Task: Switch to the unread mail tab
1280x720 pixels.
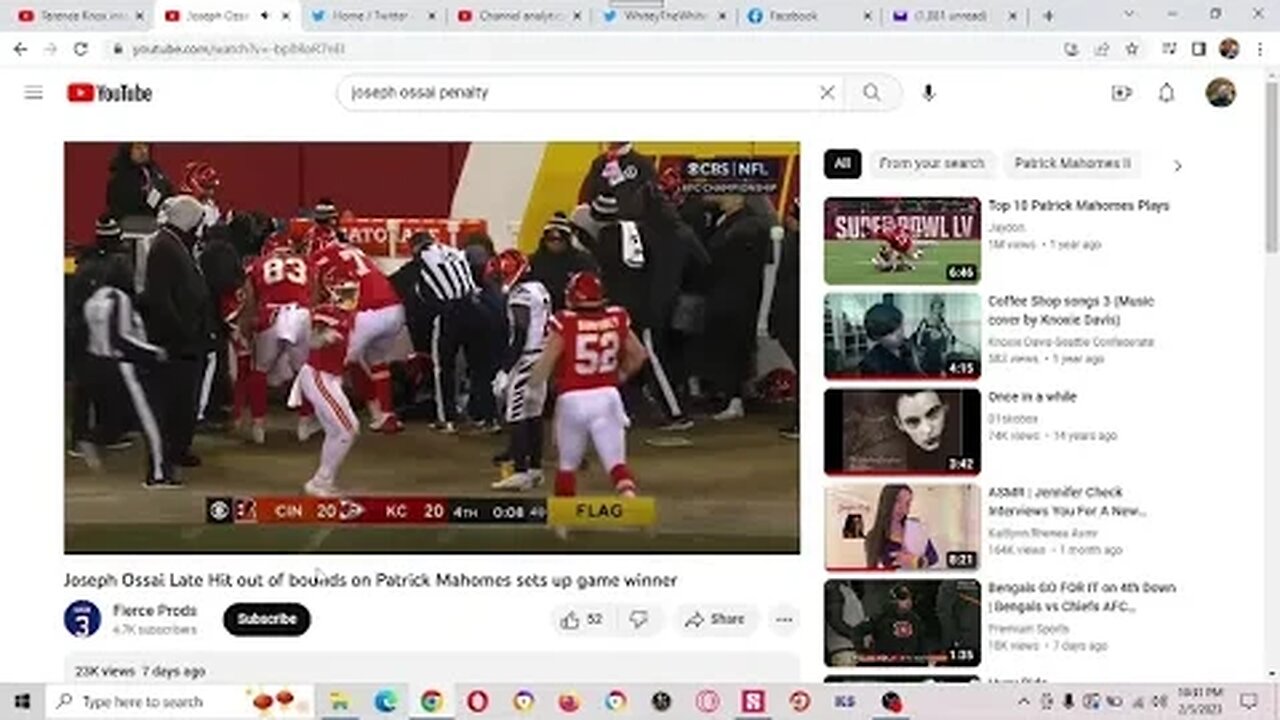Action: click(x=951, y=16)
